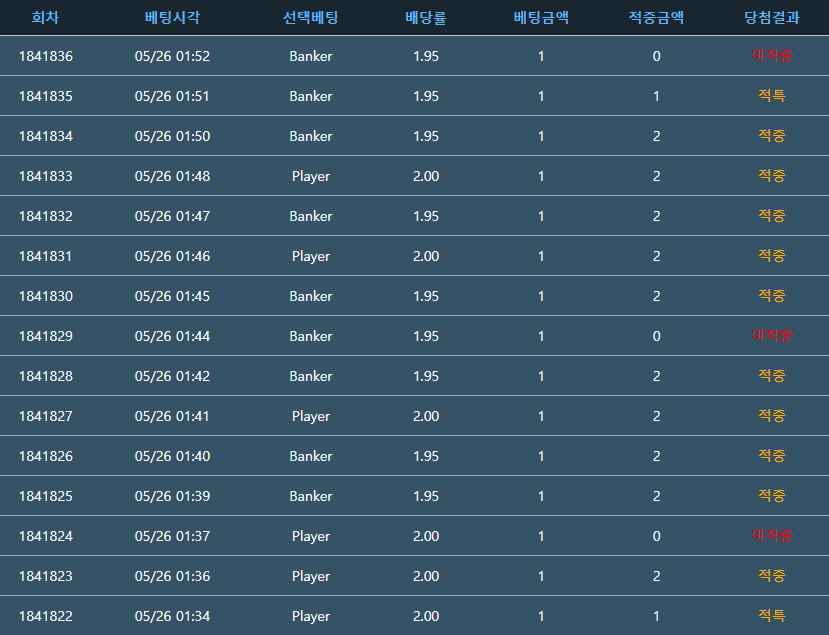The width and height of the screenshot is (829, 635).
Task: Click bet time 05/26 01:42
Action: click(x=172, y=376)
